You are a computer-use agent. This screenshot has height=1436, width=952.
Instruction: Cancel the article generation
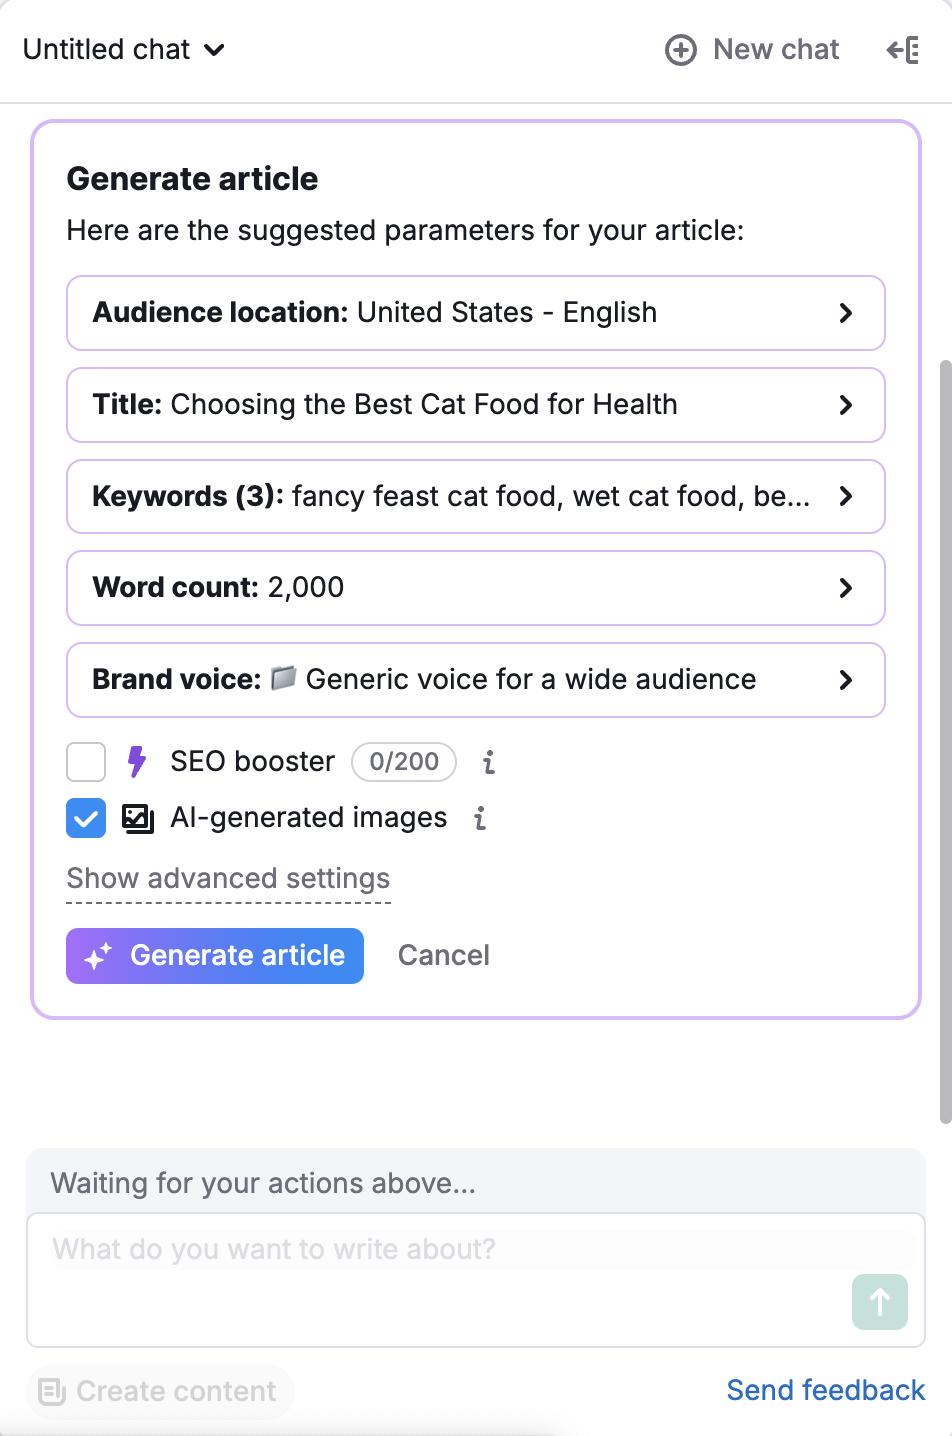tap(443, 955)
